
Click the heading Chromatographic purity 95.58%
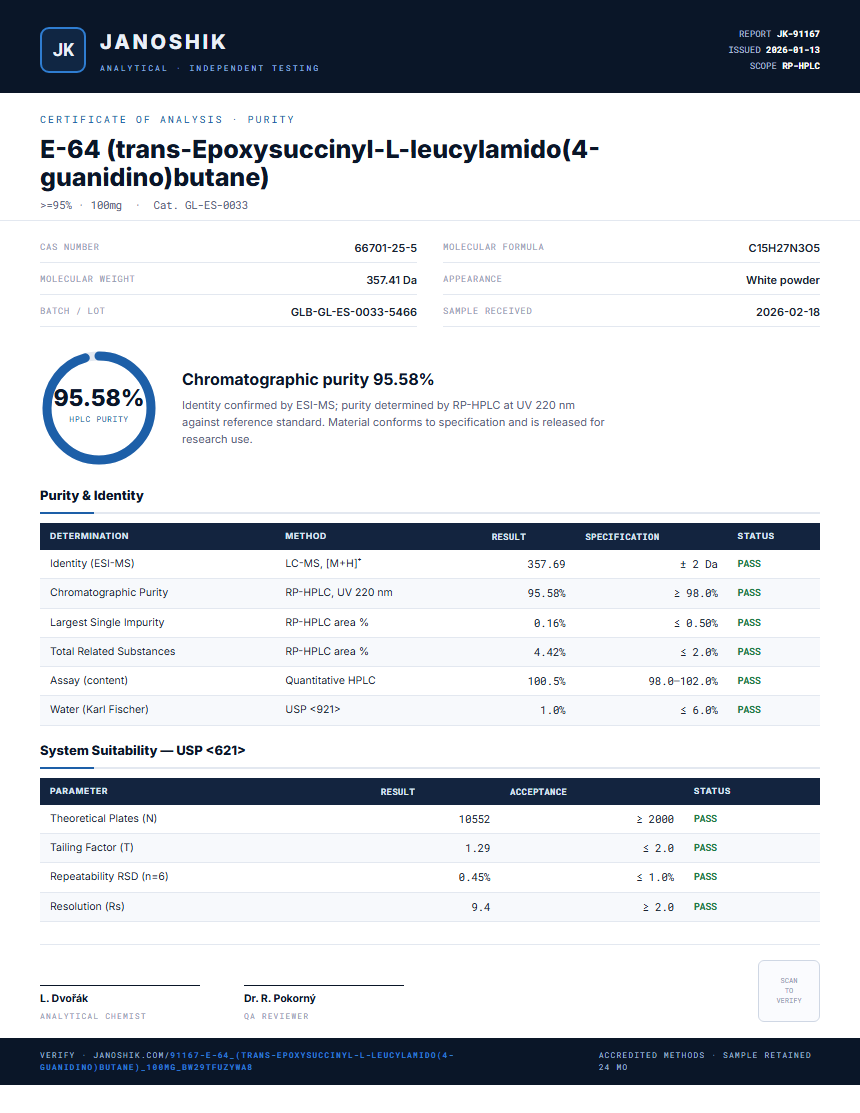click(x=308, y=380)
